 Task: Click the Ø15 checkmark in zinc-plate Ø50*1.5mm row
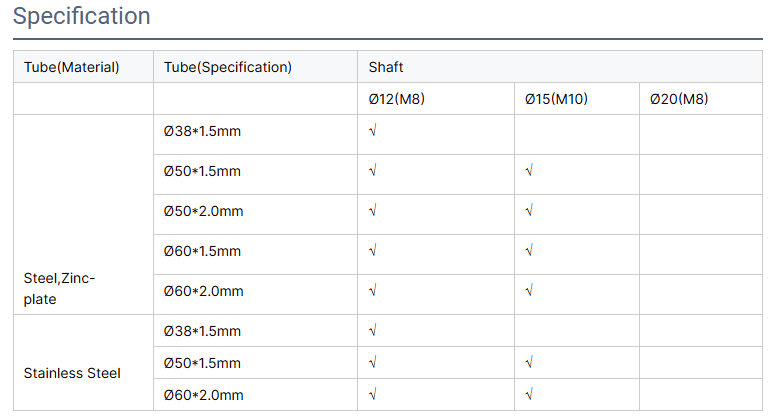(529, 170)
